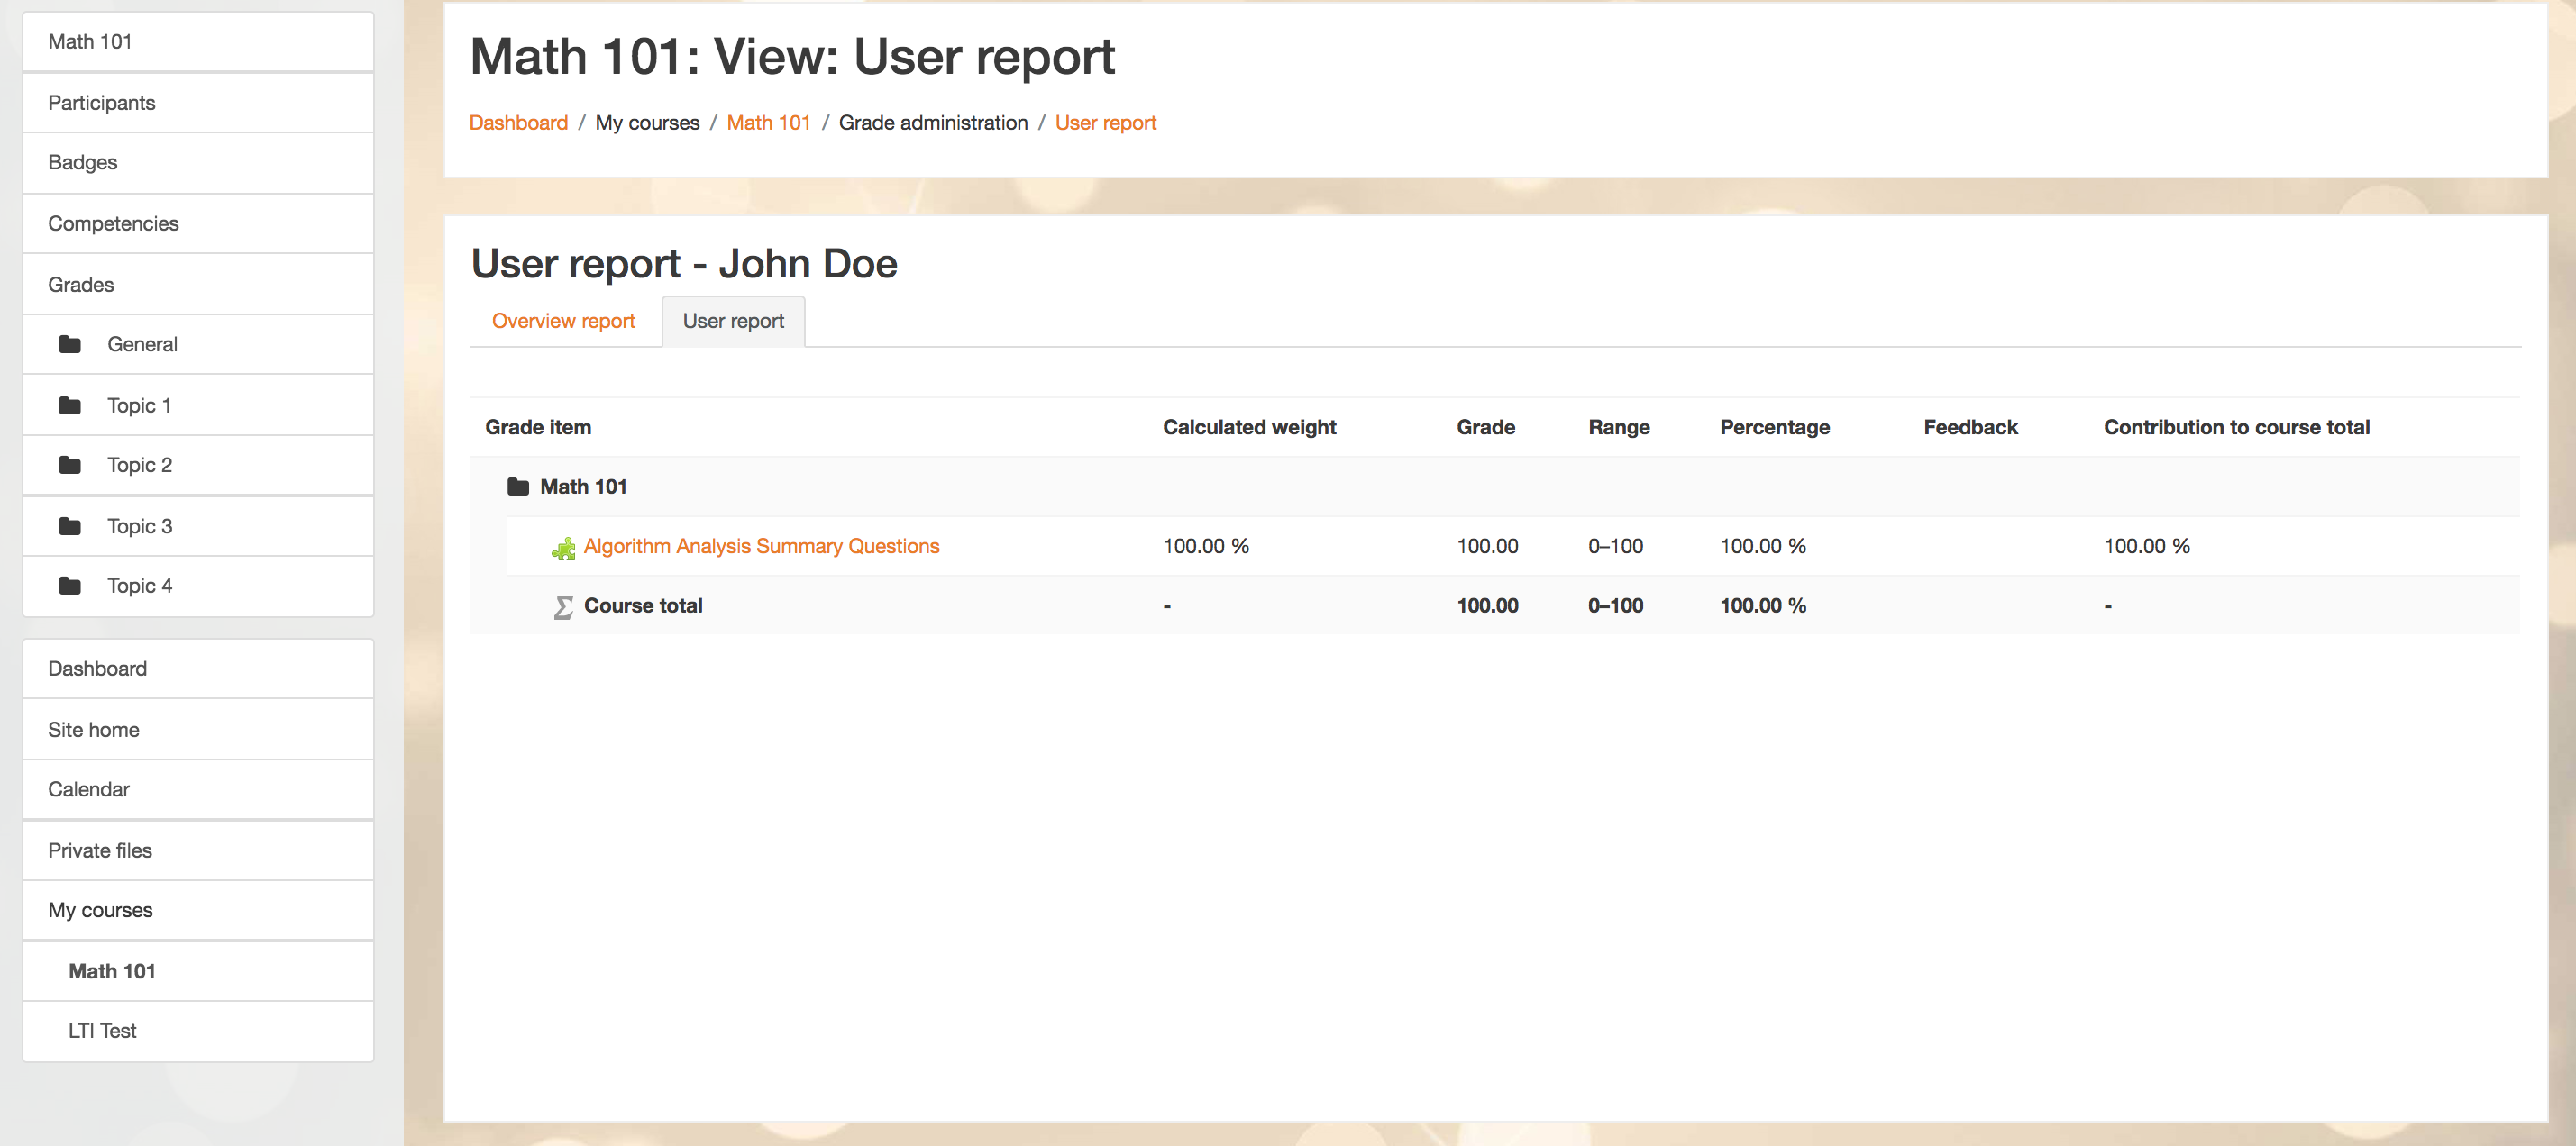Open Algorithm Analysis Summary Questions link
The image size is (2576, 1146).
761,546
